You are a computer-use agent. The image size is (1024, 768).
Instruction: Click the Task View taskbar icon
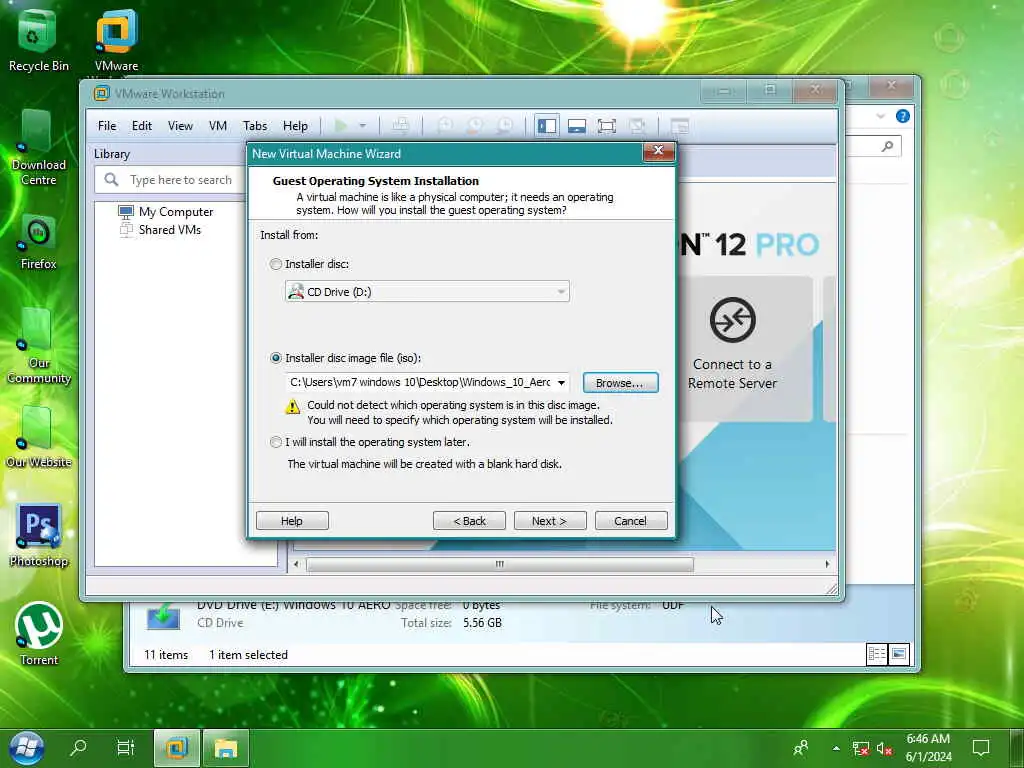pos(125,748)
